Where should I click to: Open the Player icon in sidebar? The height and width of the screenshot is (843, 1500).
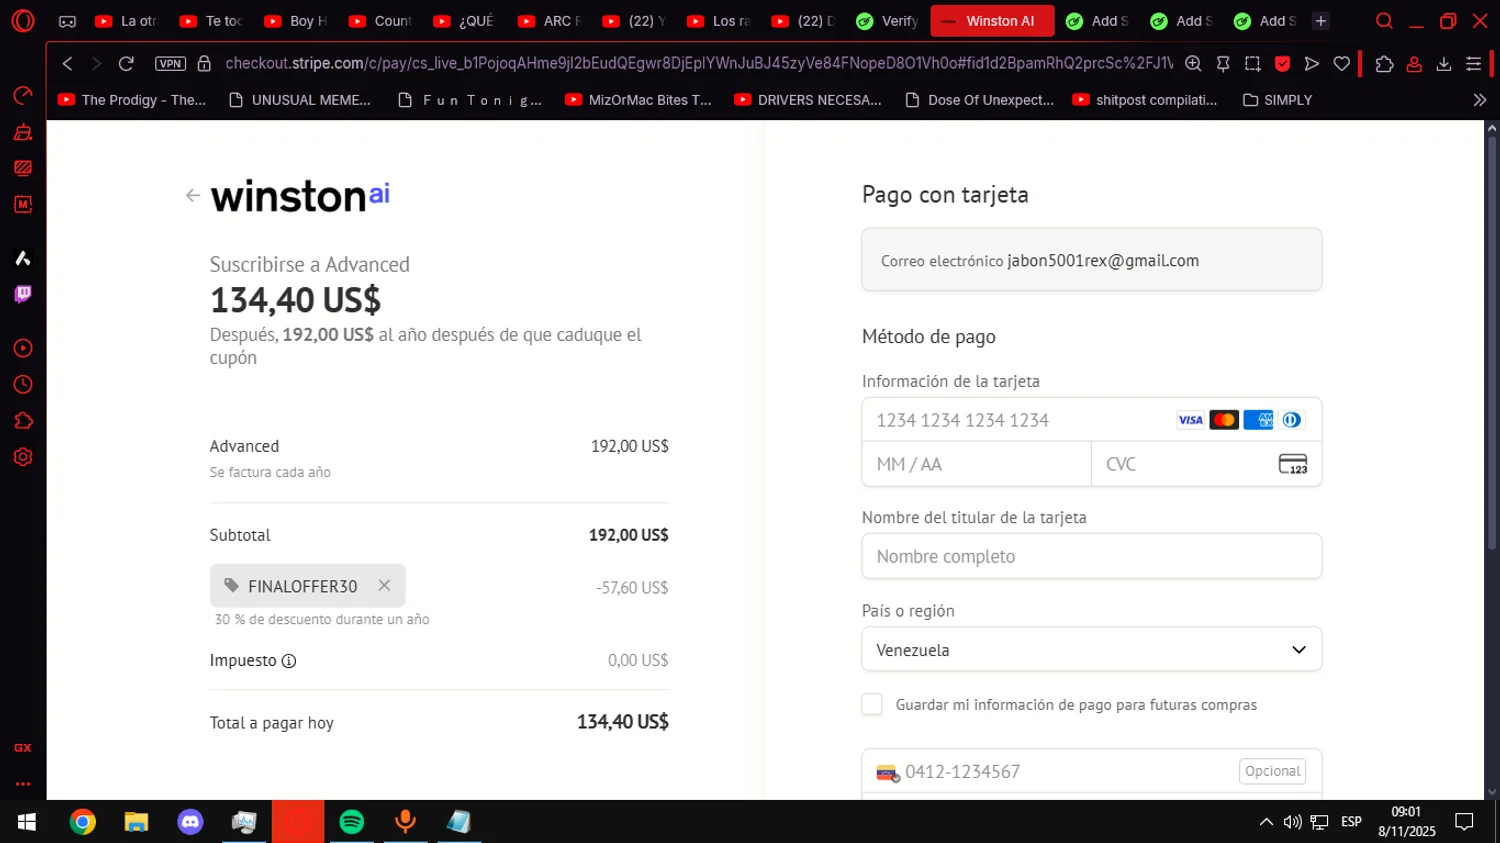[x=22, y=348]
